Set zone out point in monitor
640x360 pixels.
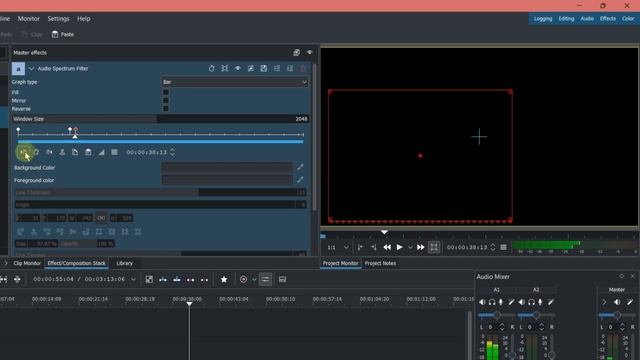(373, 247)
